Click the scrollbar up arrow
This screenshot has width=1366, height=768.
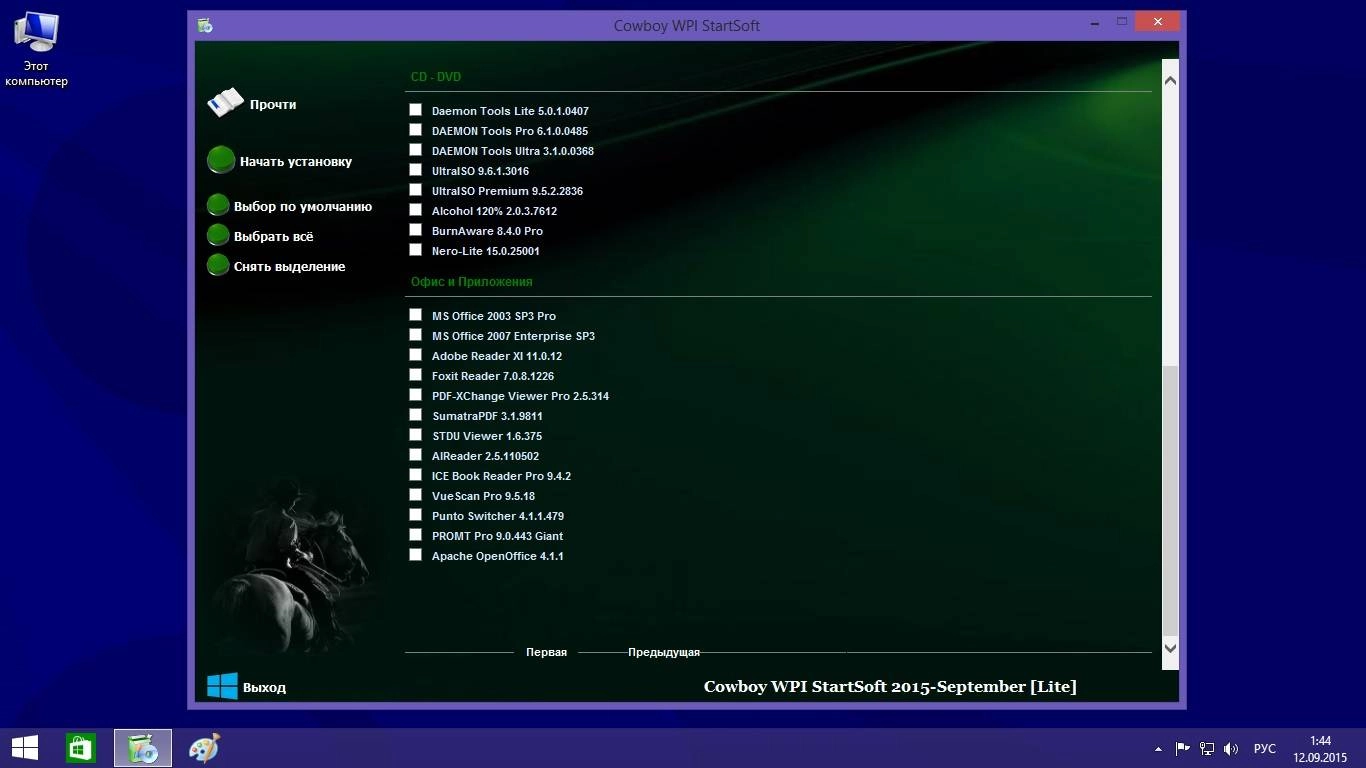tap(1170, 80)
